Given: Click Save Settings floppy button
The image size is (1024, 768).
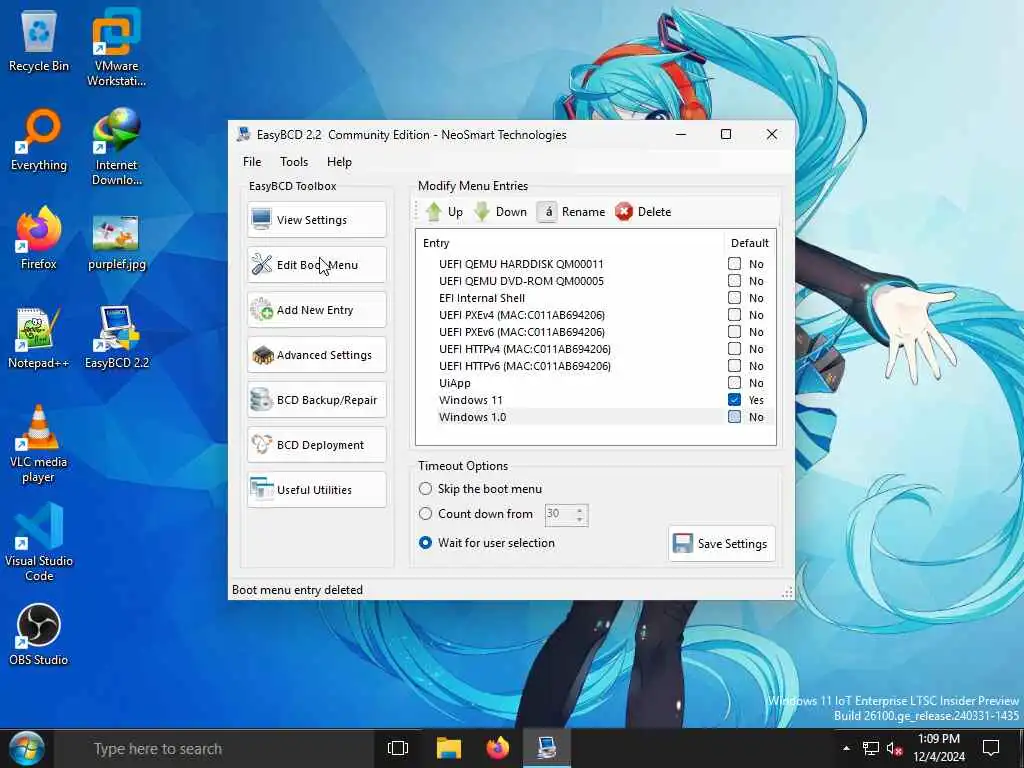Looking at the screenshot, I should [722, 543].
